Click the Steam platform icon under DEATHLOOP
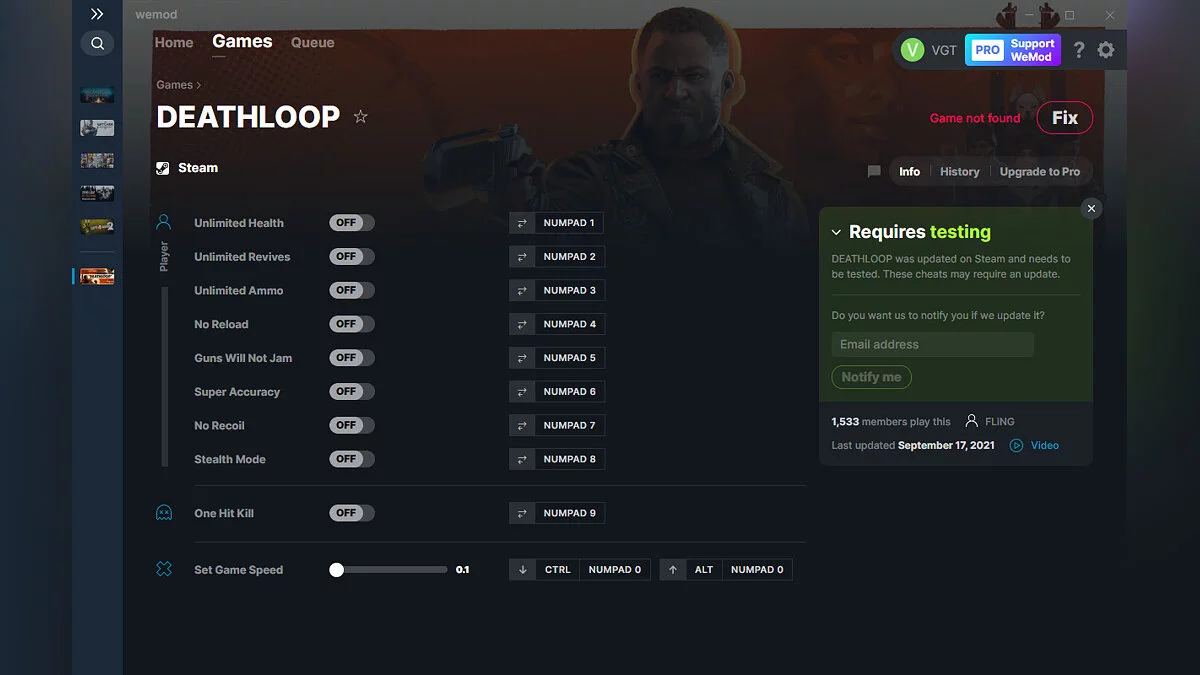 [162, 167]
